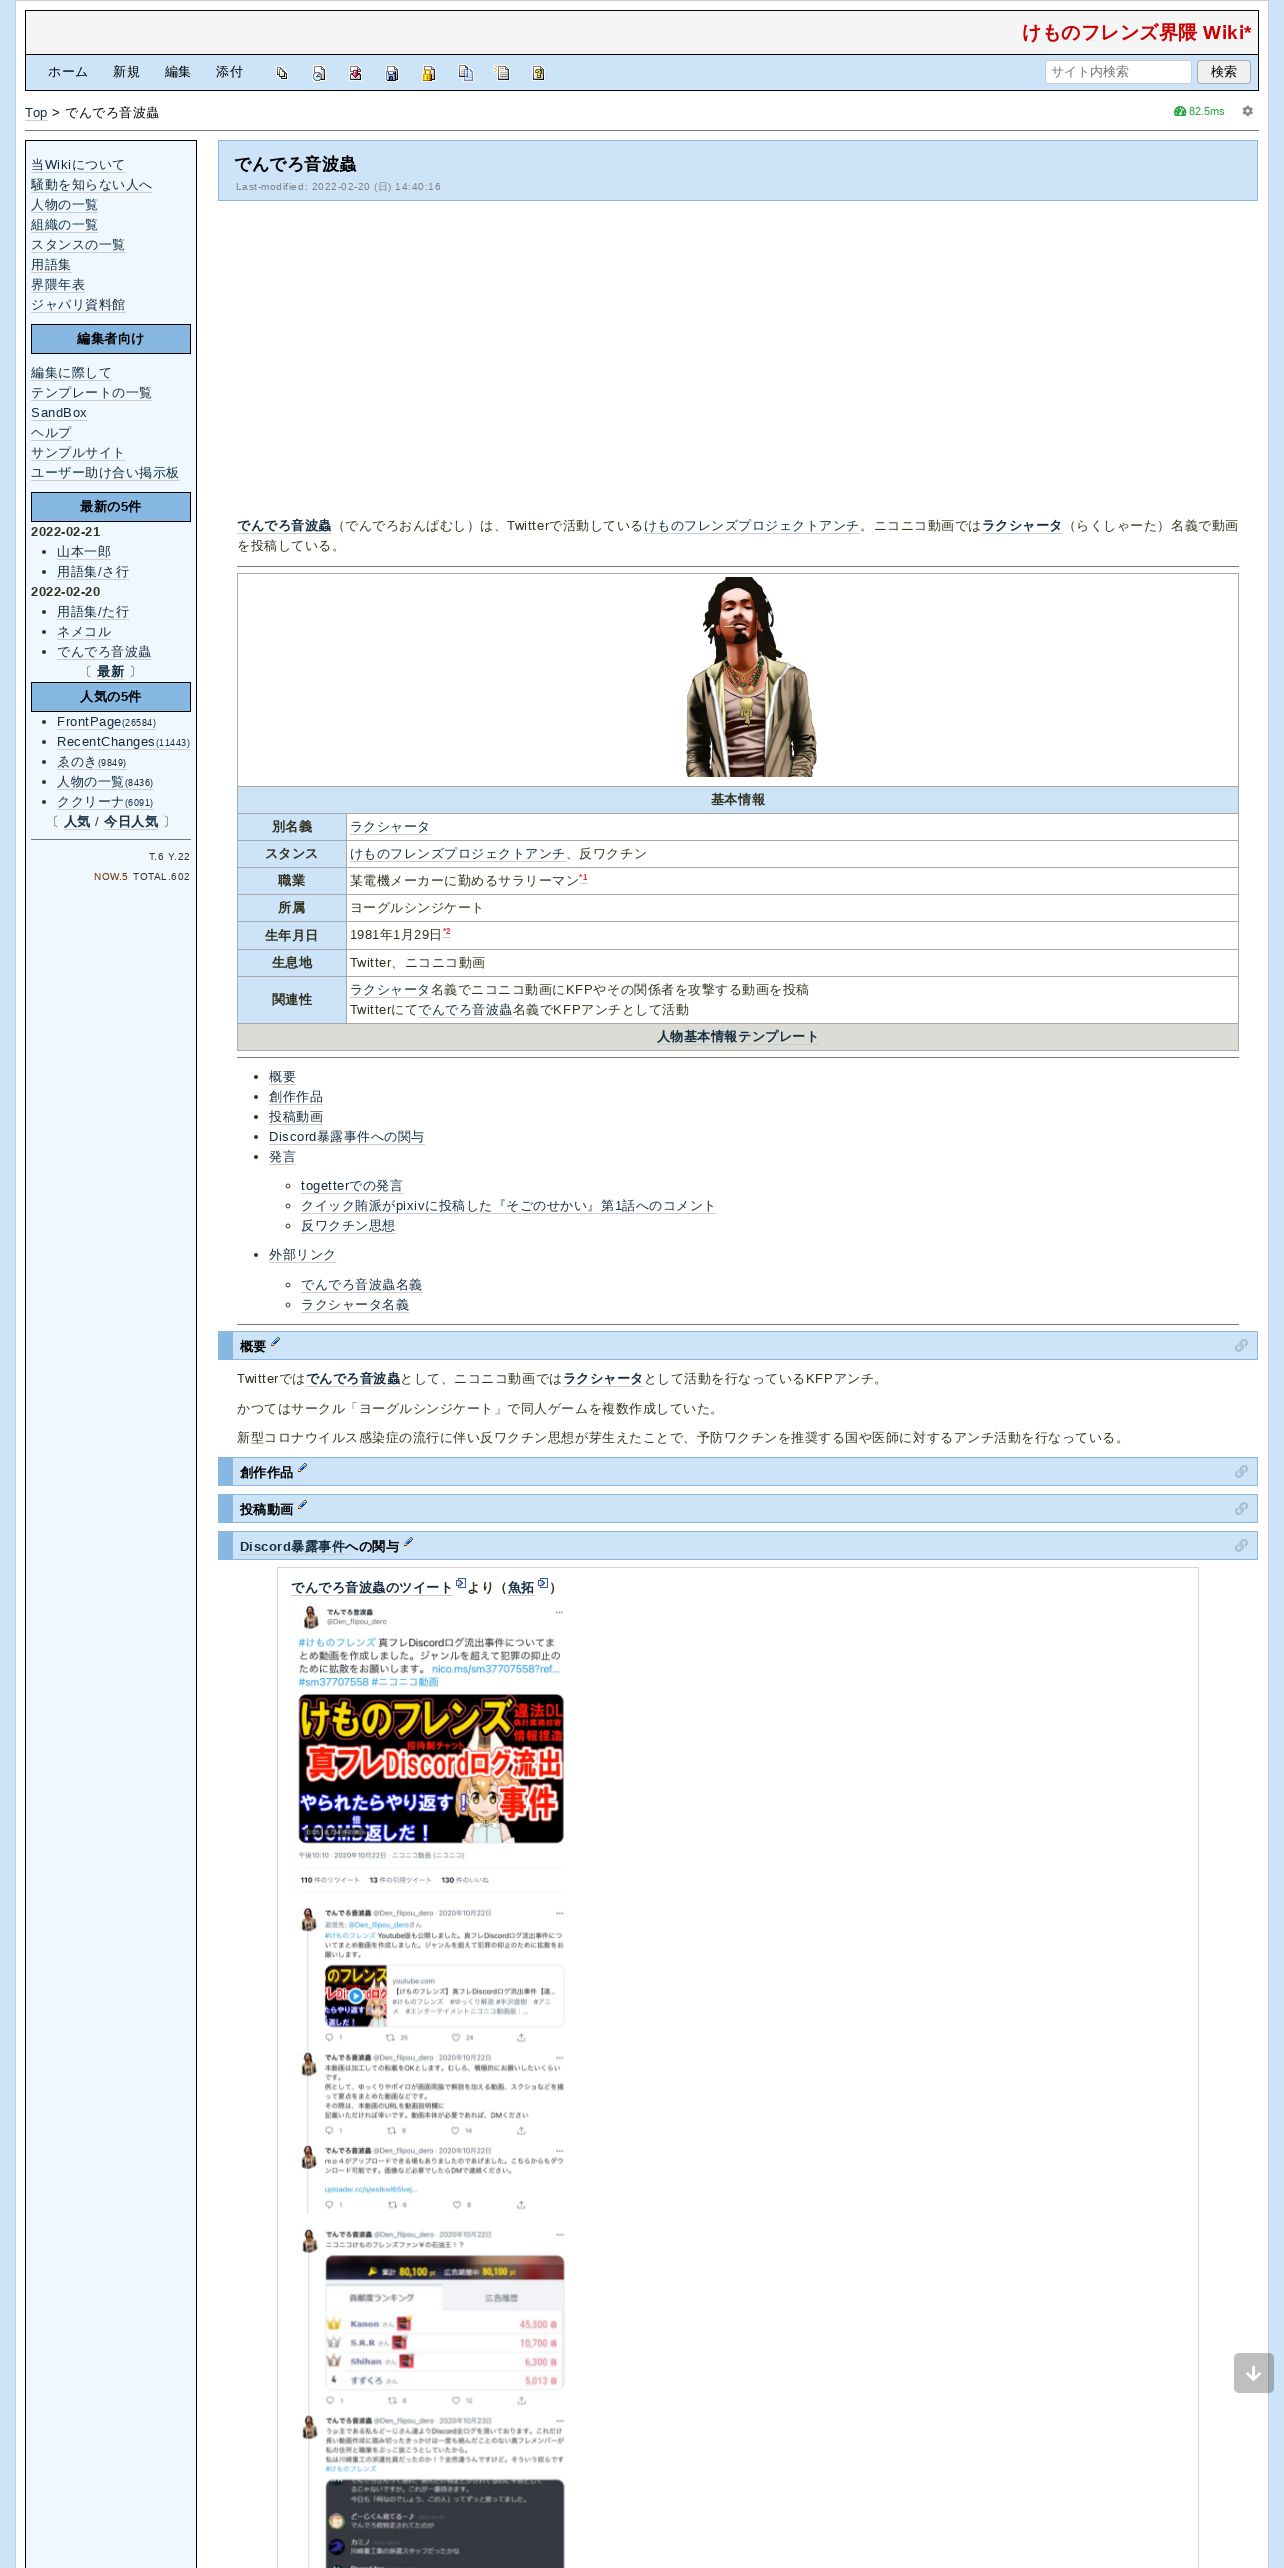
Task: Open the 編集 menu item
Action: pyautogui.click(x=178, y=72)
